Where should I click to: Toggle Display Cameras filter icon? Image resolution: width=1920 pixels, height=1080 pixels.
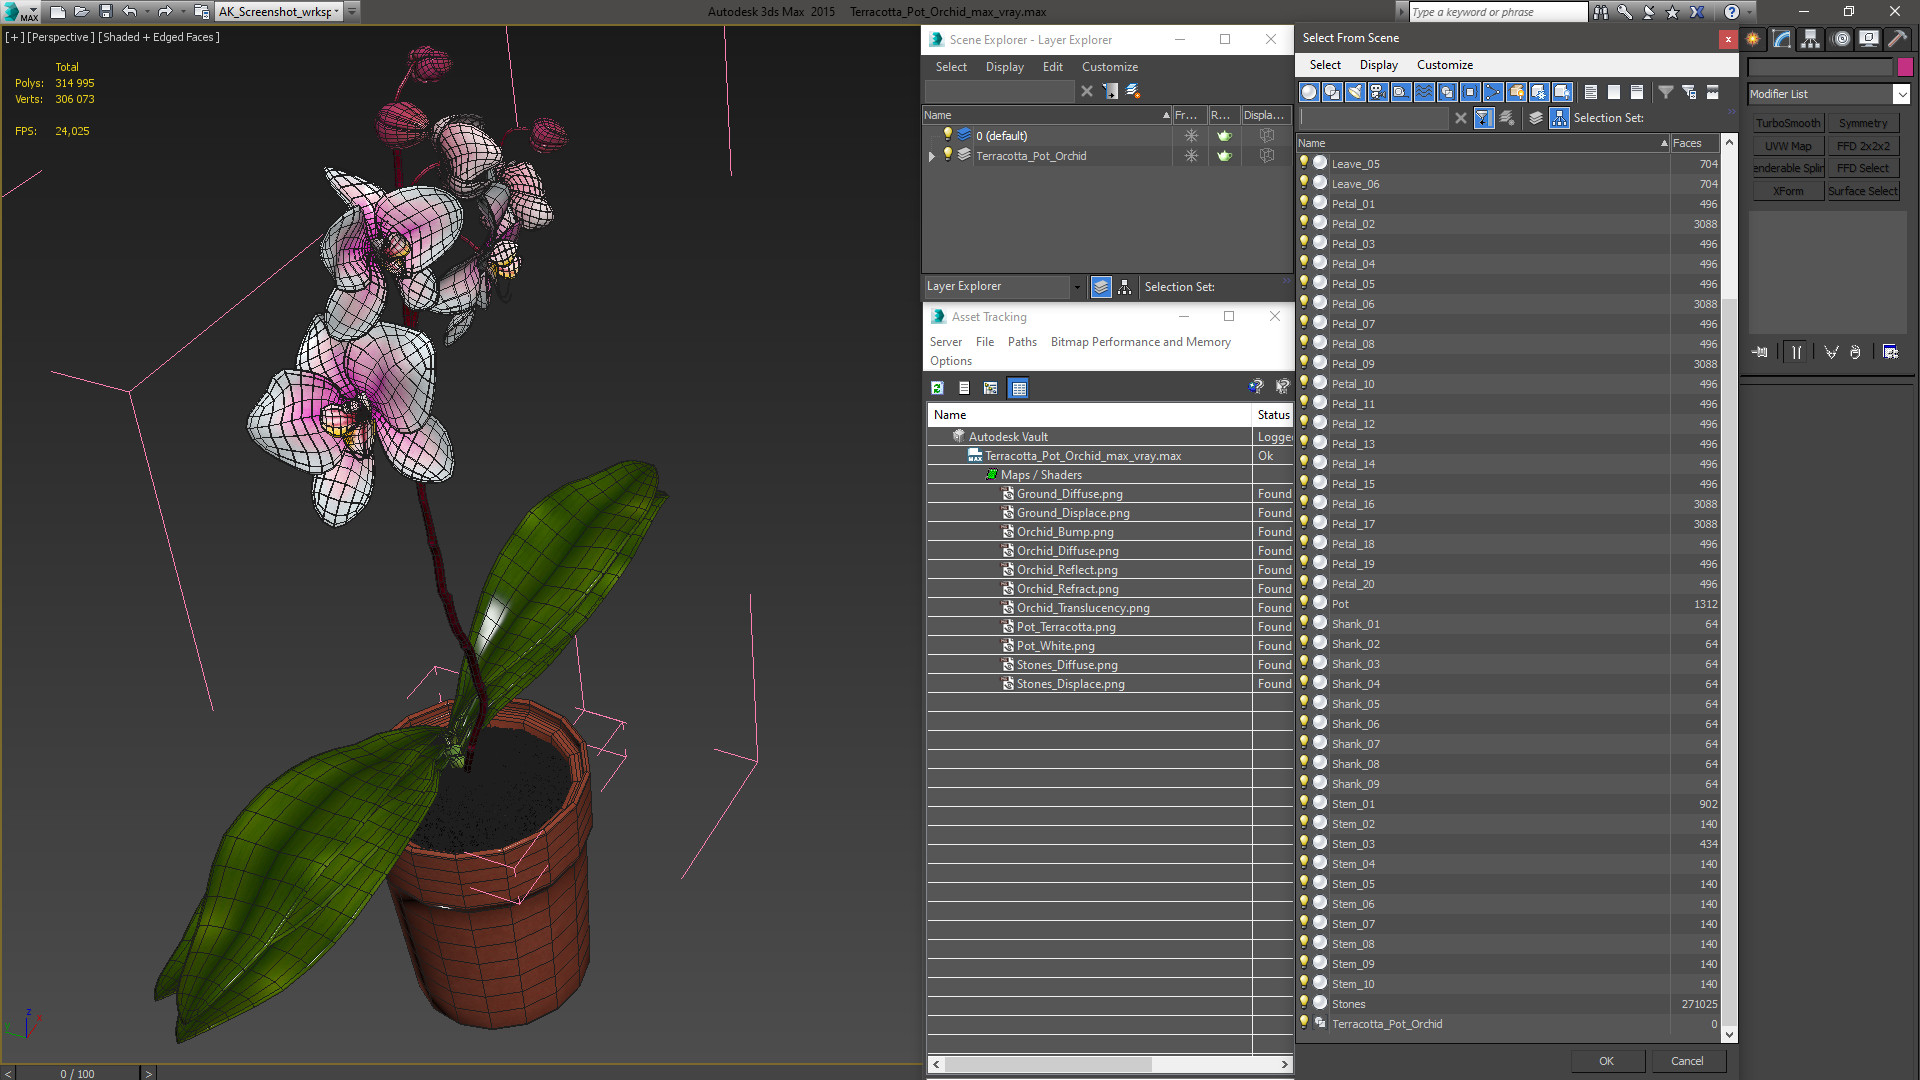(x=1378, y=92)
